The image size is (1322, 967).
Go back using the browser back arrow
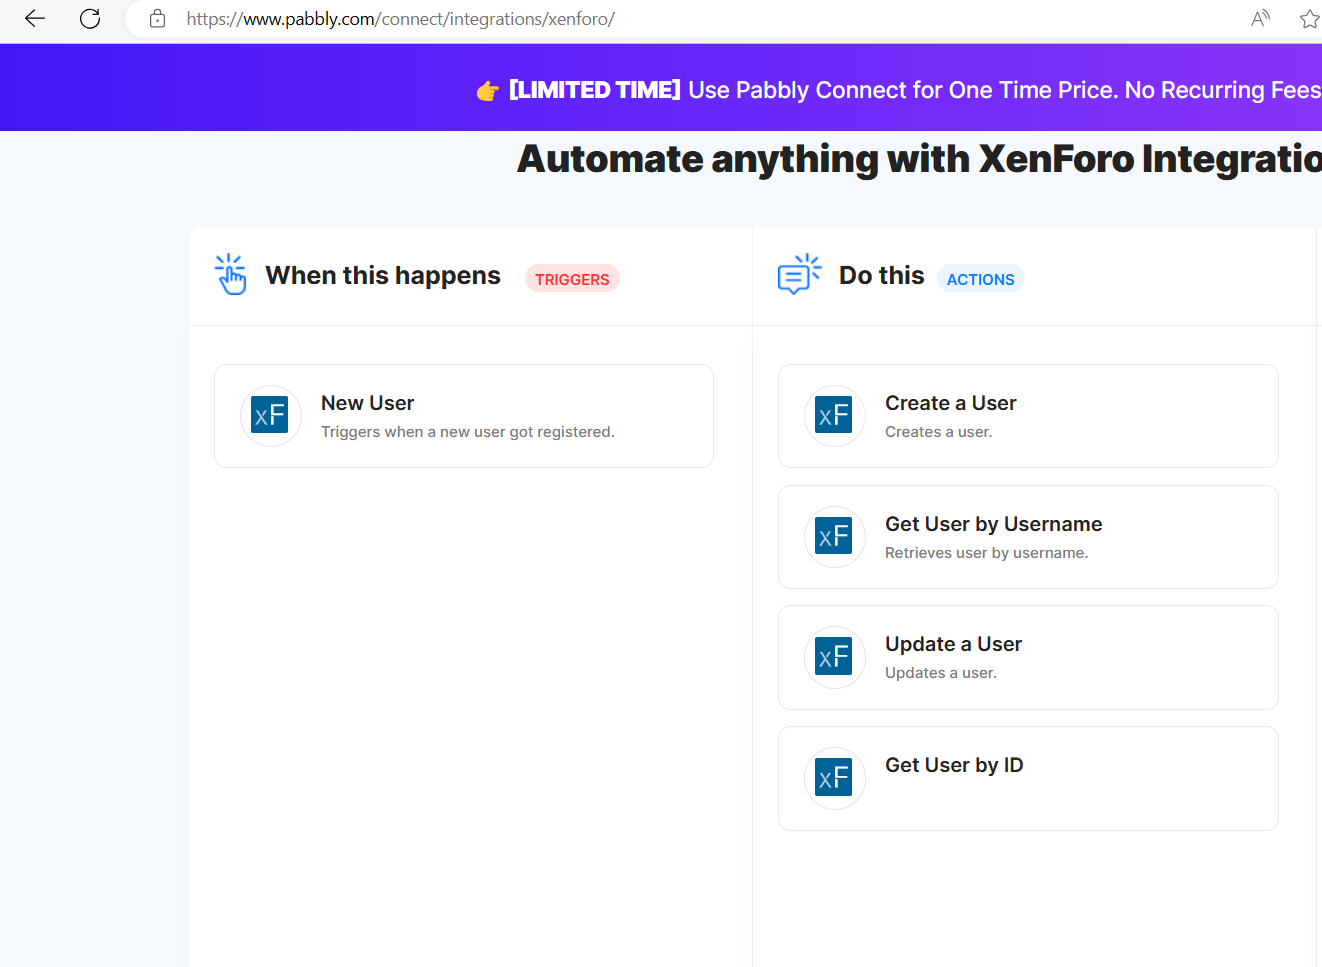tap(35, 19)
